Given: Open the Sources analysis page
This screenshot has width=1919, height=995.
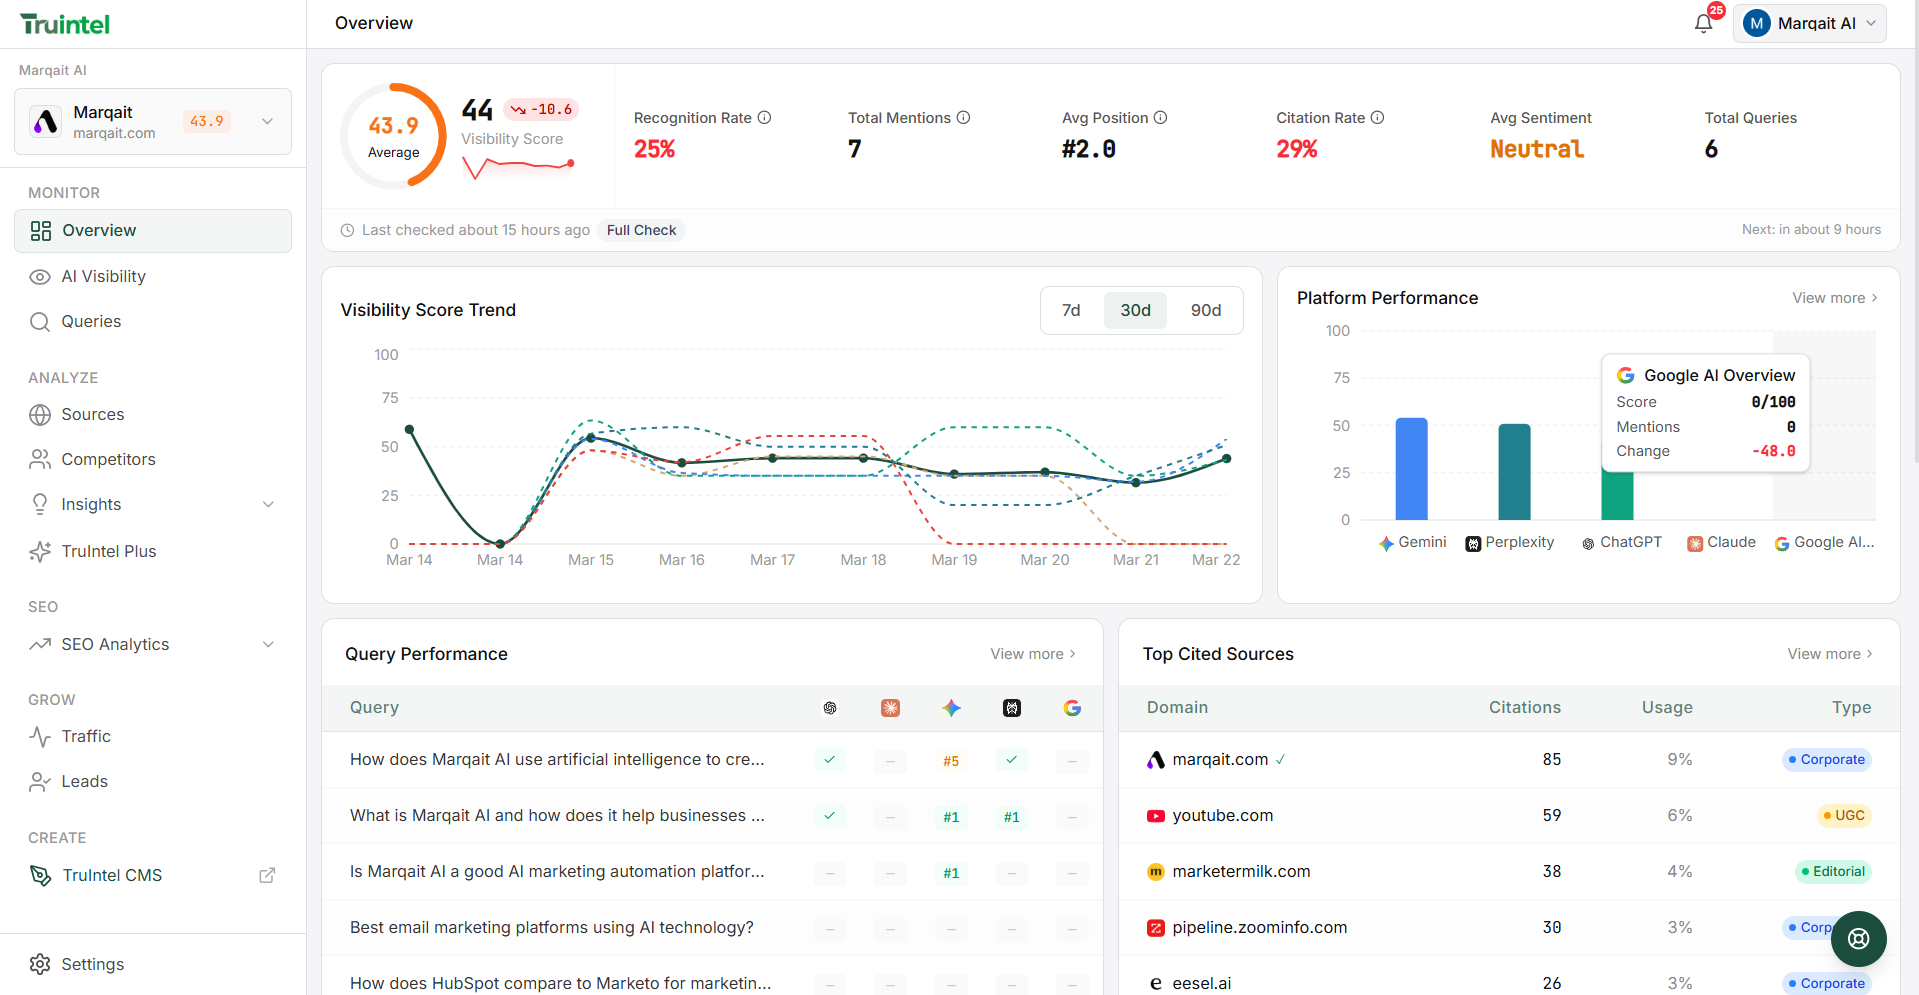Looking at the screenshot, I should [x=92, y=414].
